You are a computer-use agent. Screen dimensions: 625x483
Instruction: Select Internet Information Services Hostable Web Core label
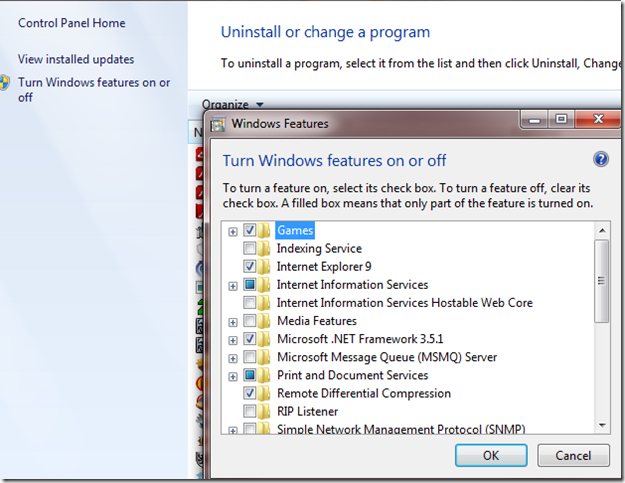pyautogui.click(x=405, y=303)
